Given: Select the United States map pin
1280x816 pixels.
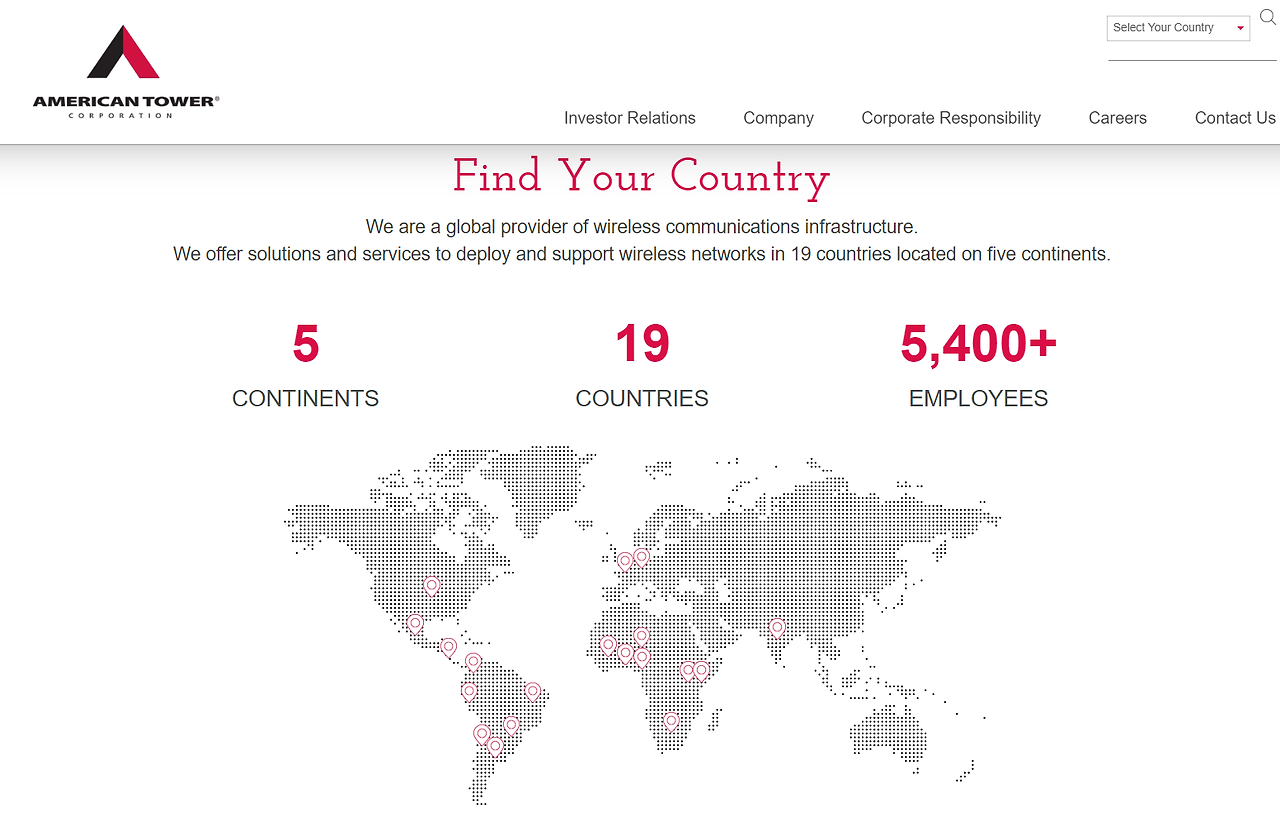Looking at the screenshot, I should 432,586.
